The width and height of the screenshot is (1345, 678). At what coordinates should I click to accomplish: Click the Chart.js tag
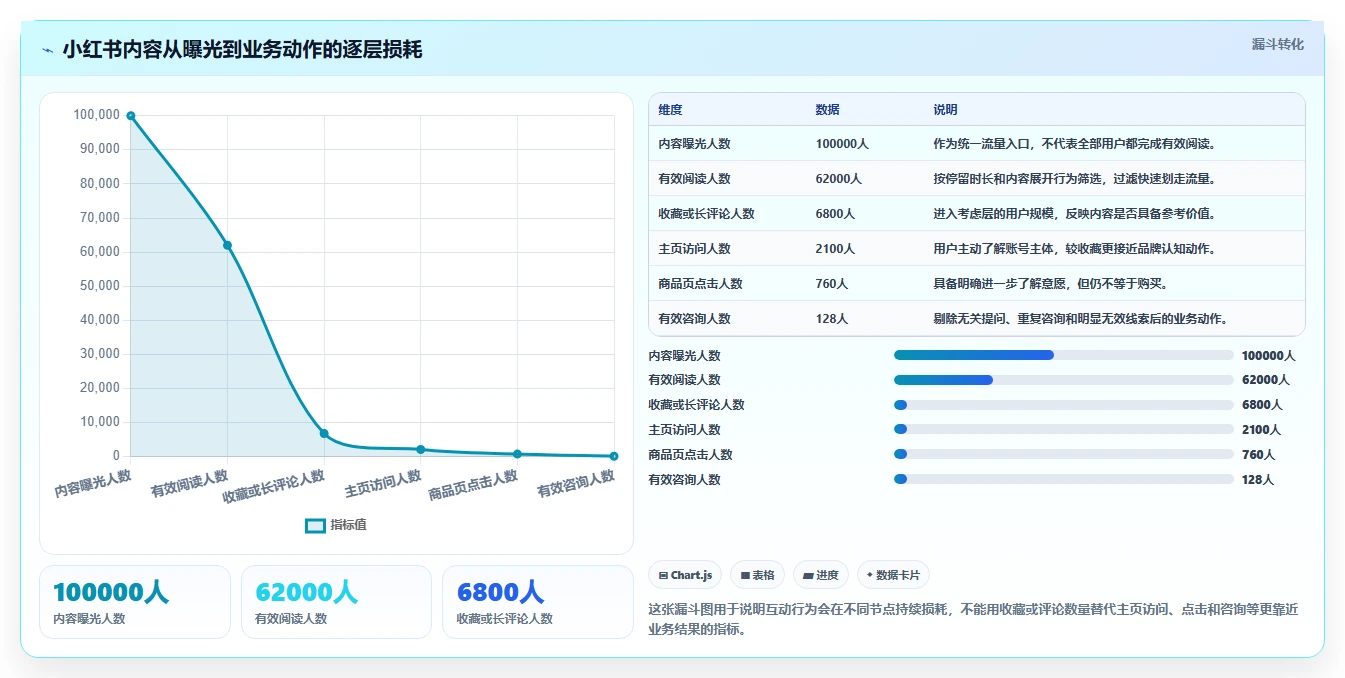pyautogui.click(x=685, y=575)
